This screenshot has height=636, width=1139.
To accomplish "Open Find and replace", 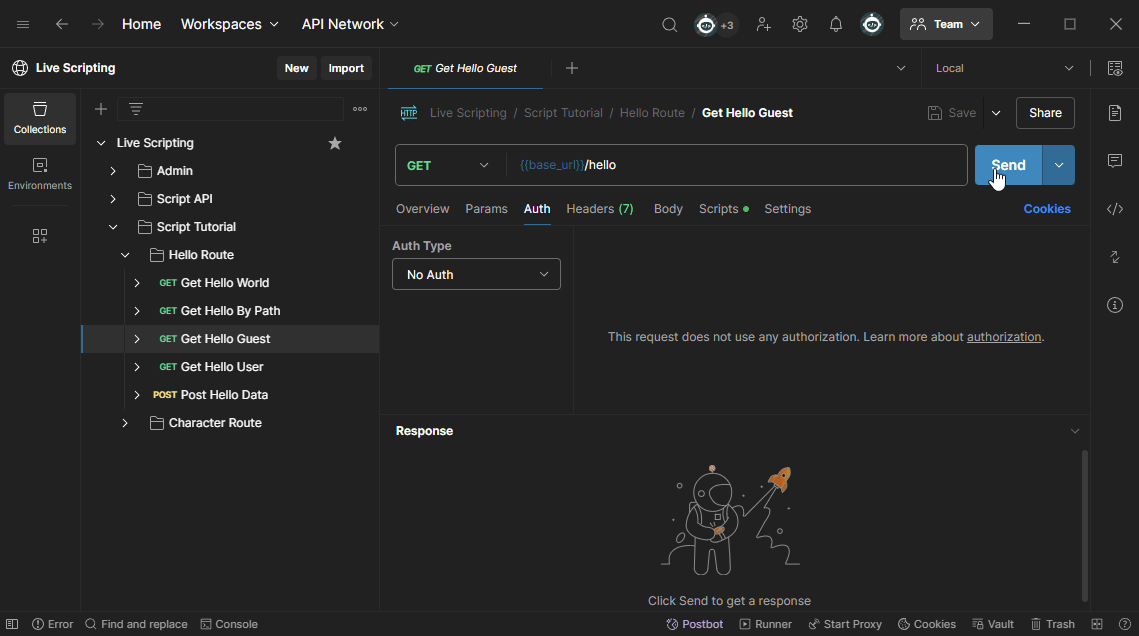I will [x=136, y=624].
